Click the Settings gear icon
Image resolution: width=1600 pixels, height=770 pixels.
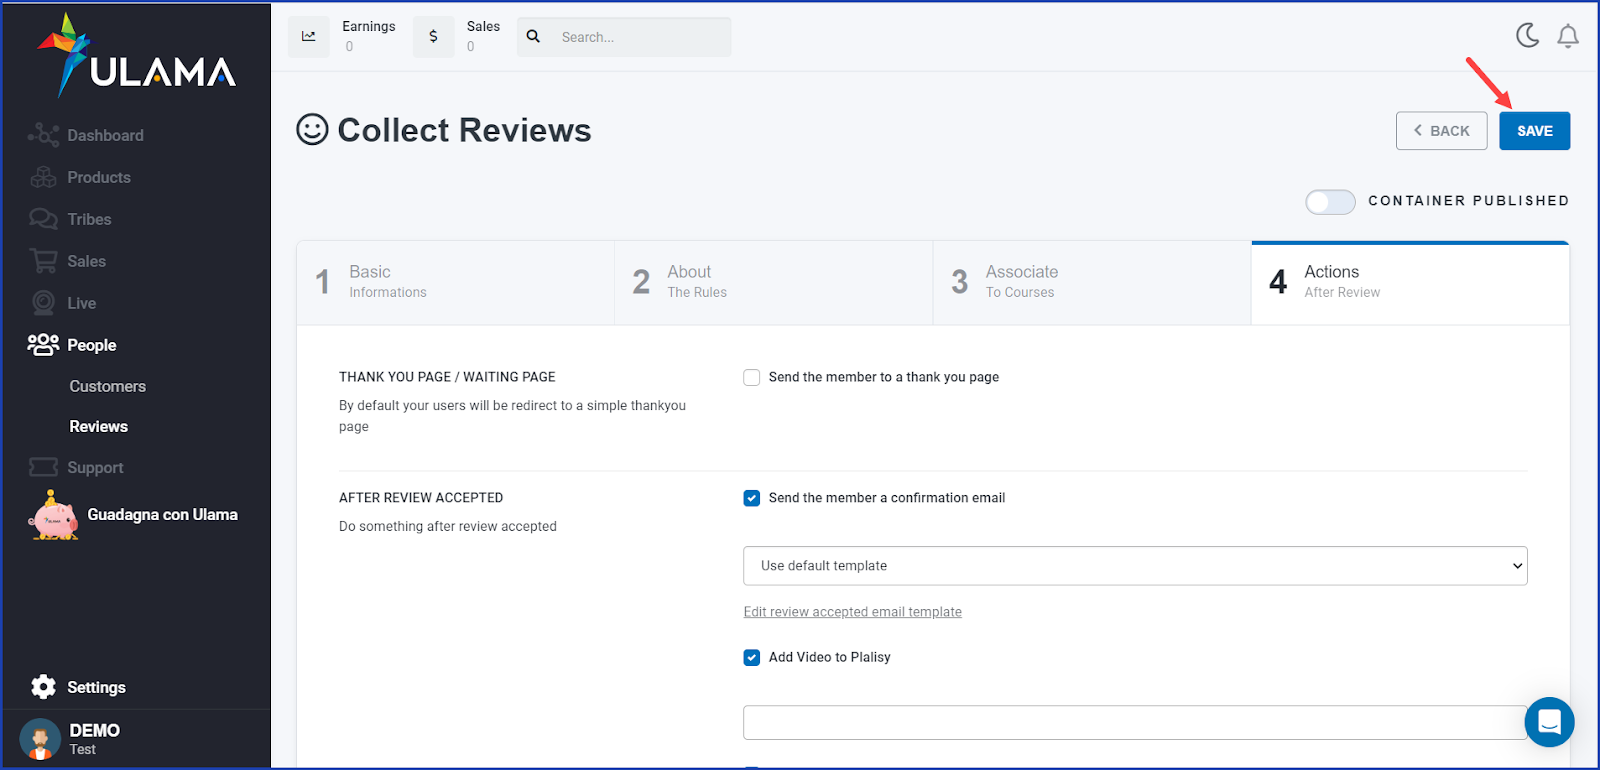pyautogui.click(x=43, y=687)
